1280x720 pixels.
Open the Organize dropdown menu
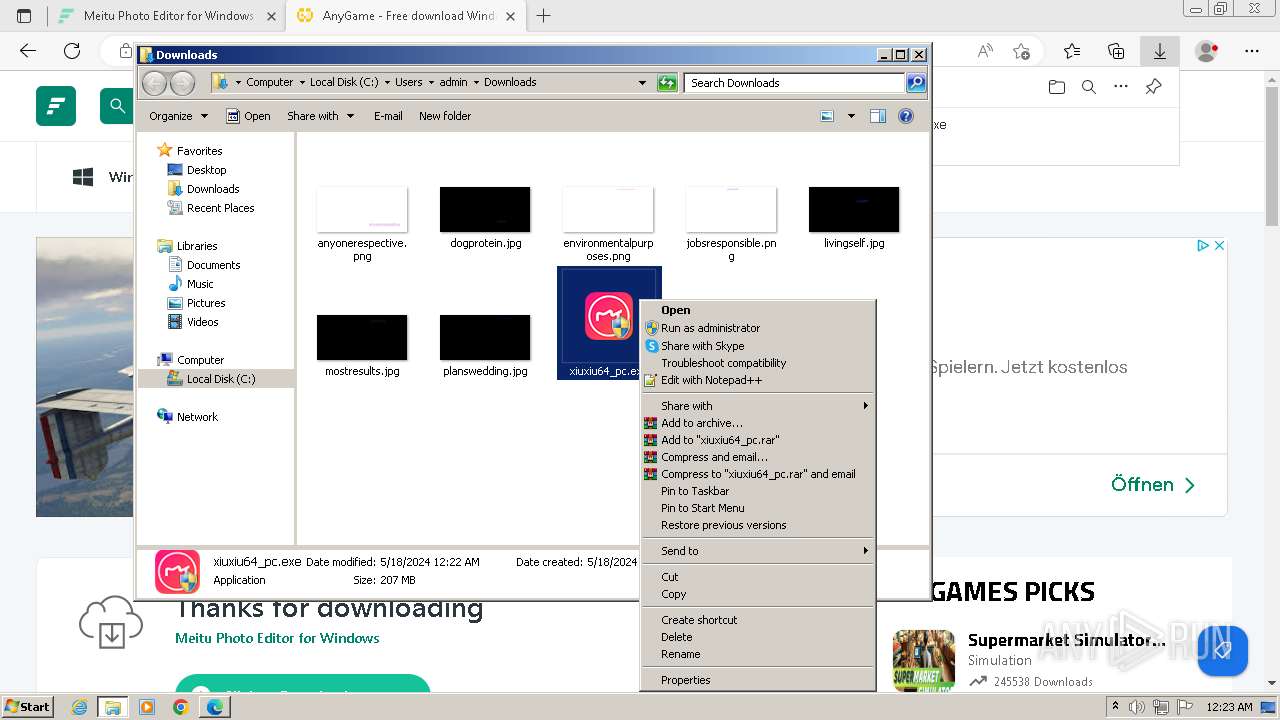coord(178,116)
